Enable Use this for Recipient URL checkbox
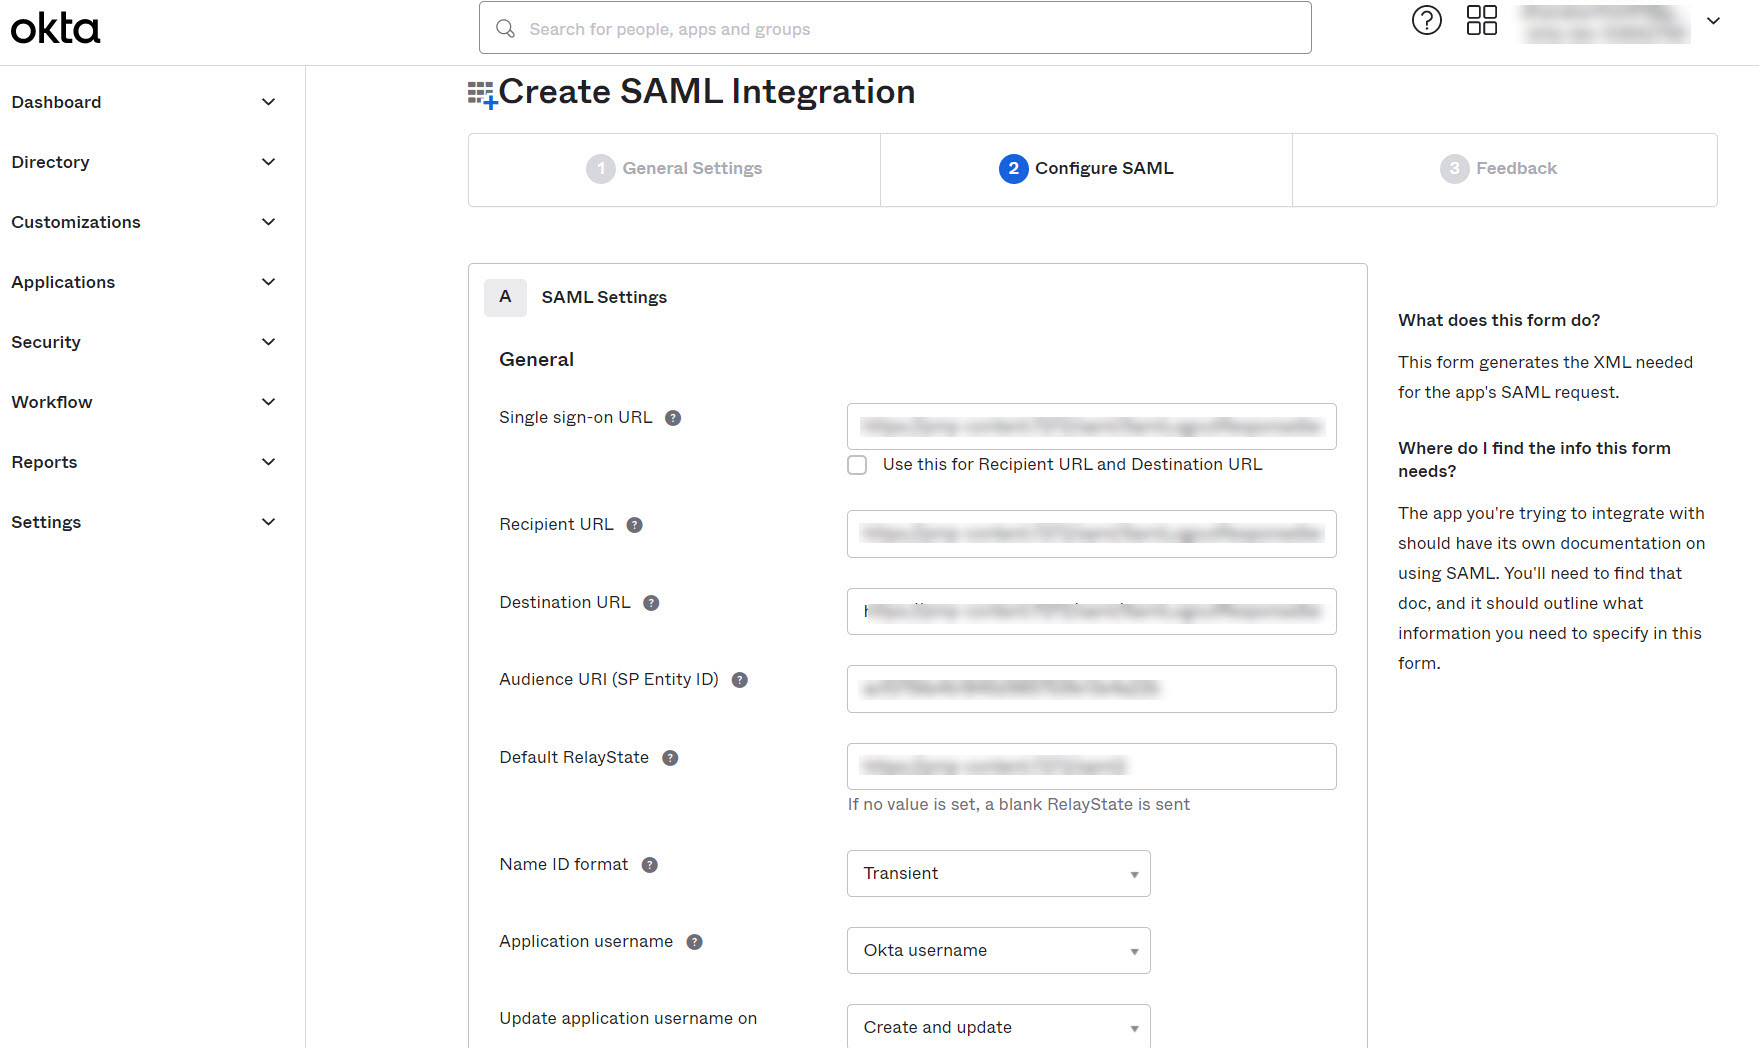 pos(857,465)
